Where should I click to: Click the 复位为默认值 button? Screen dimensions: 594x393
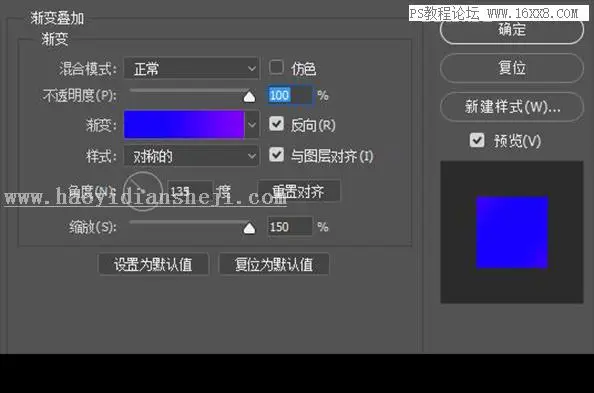tap(274, 264)
